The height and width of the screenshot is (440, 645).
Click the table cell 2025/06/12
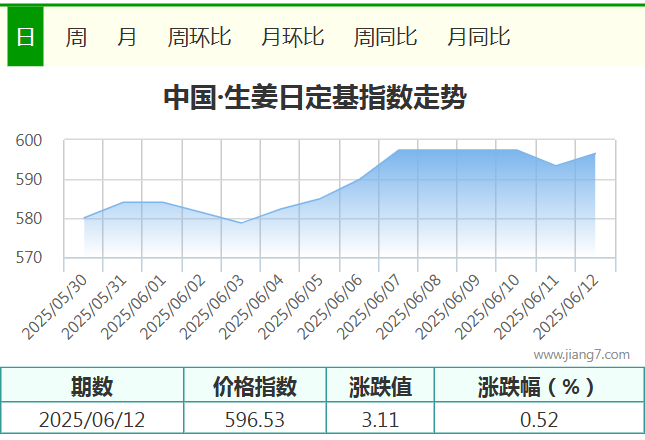(x=92, y=420)
